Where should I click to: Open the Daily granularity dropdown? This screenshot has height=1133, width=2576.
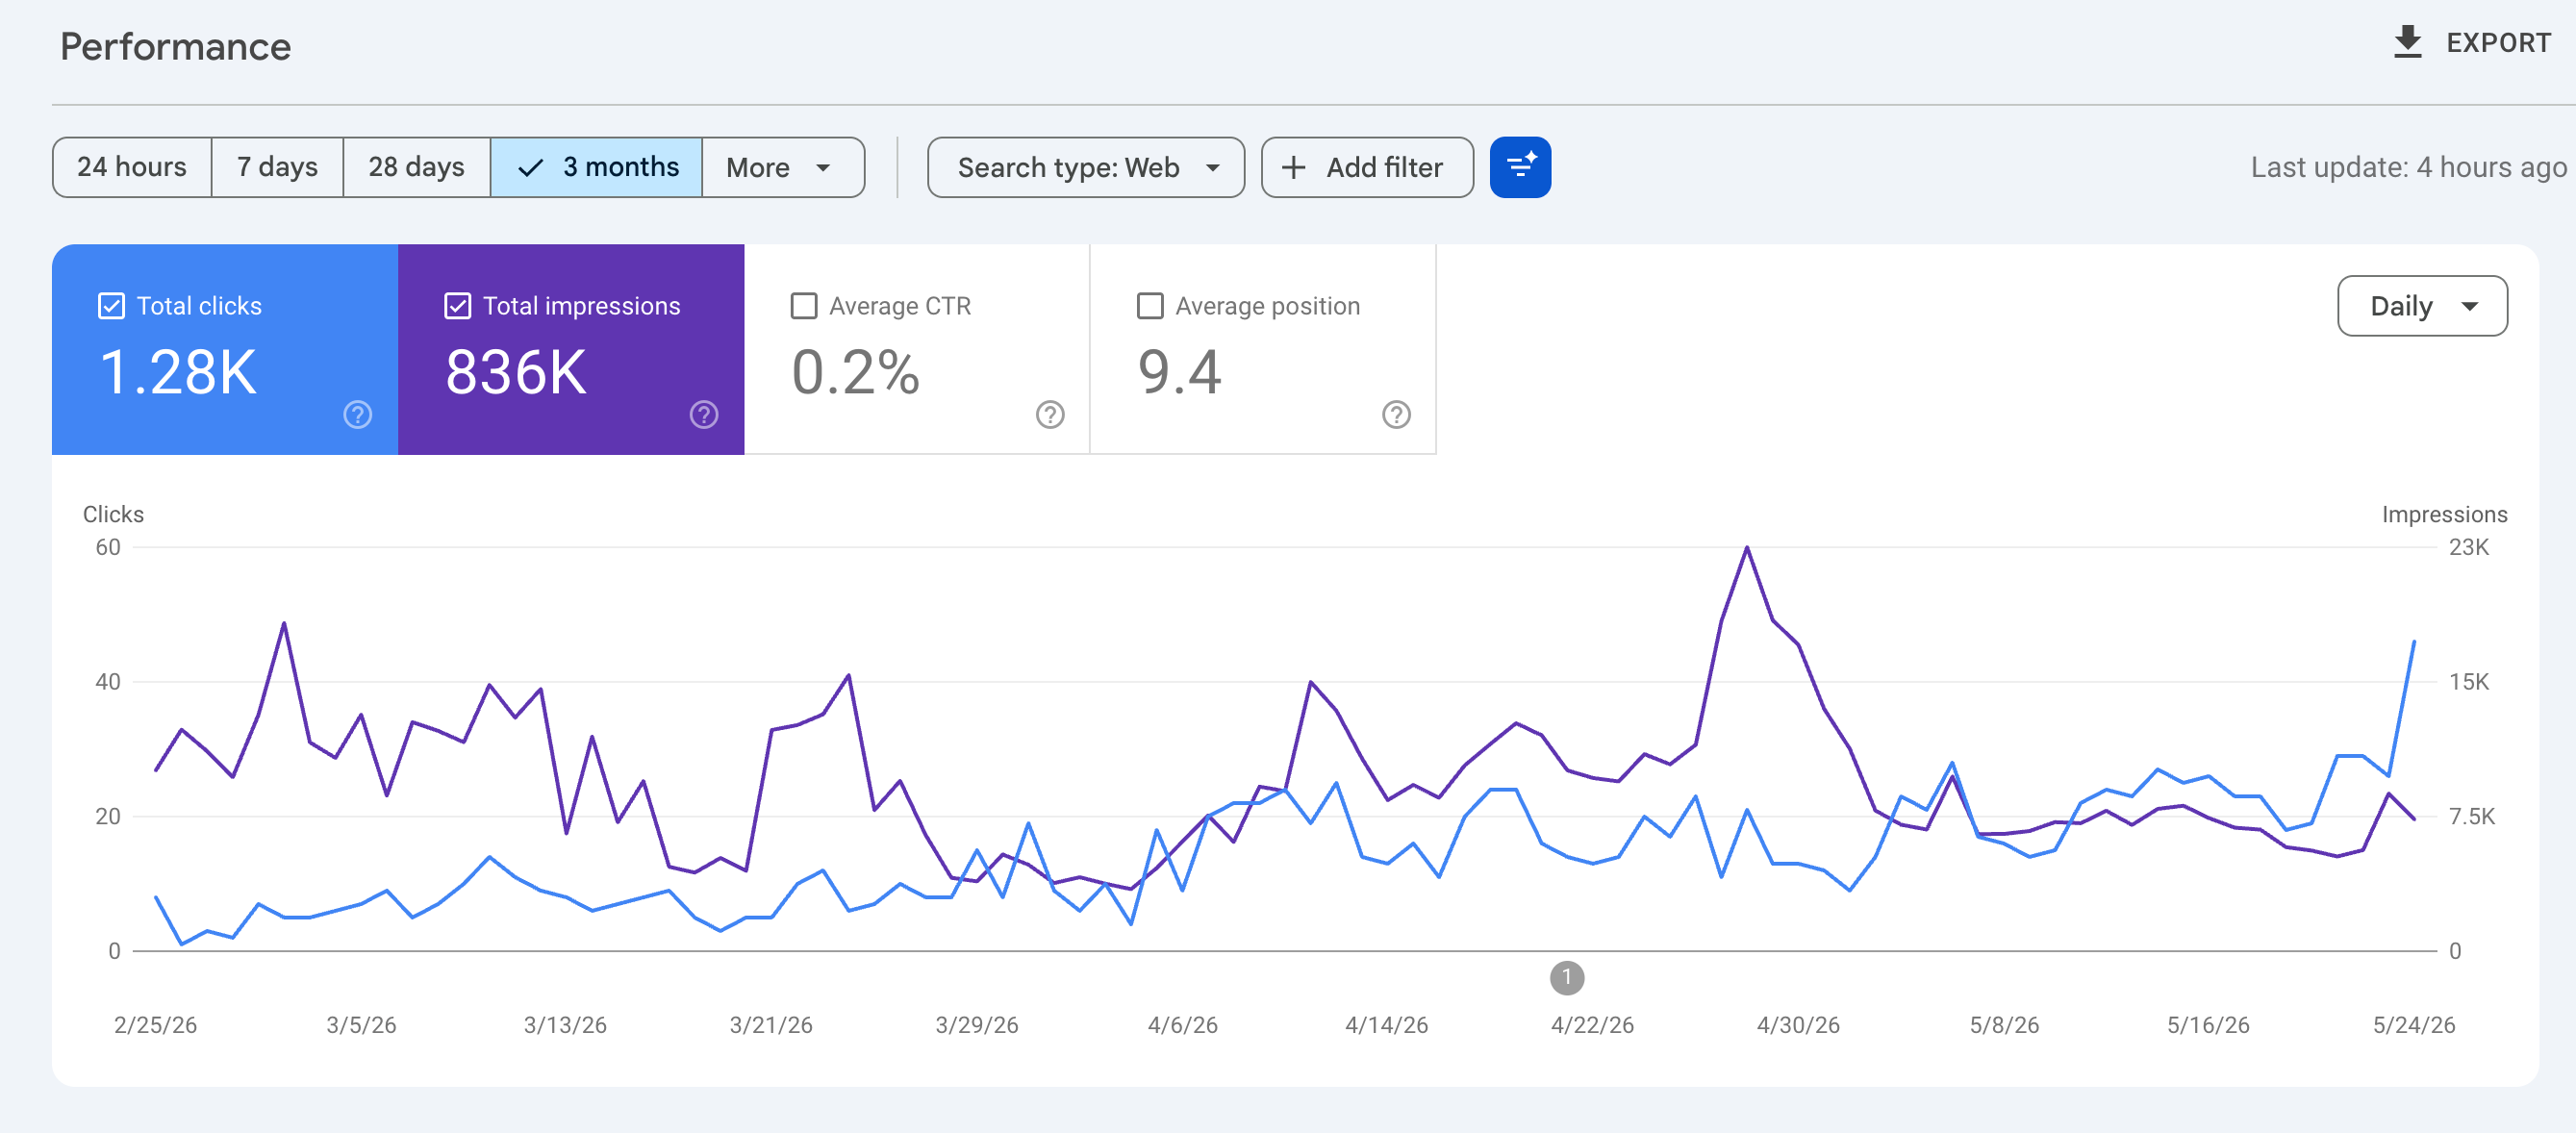(x=2421, y=306)
